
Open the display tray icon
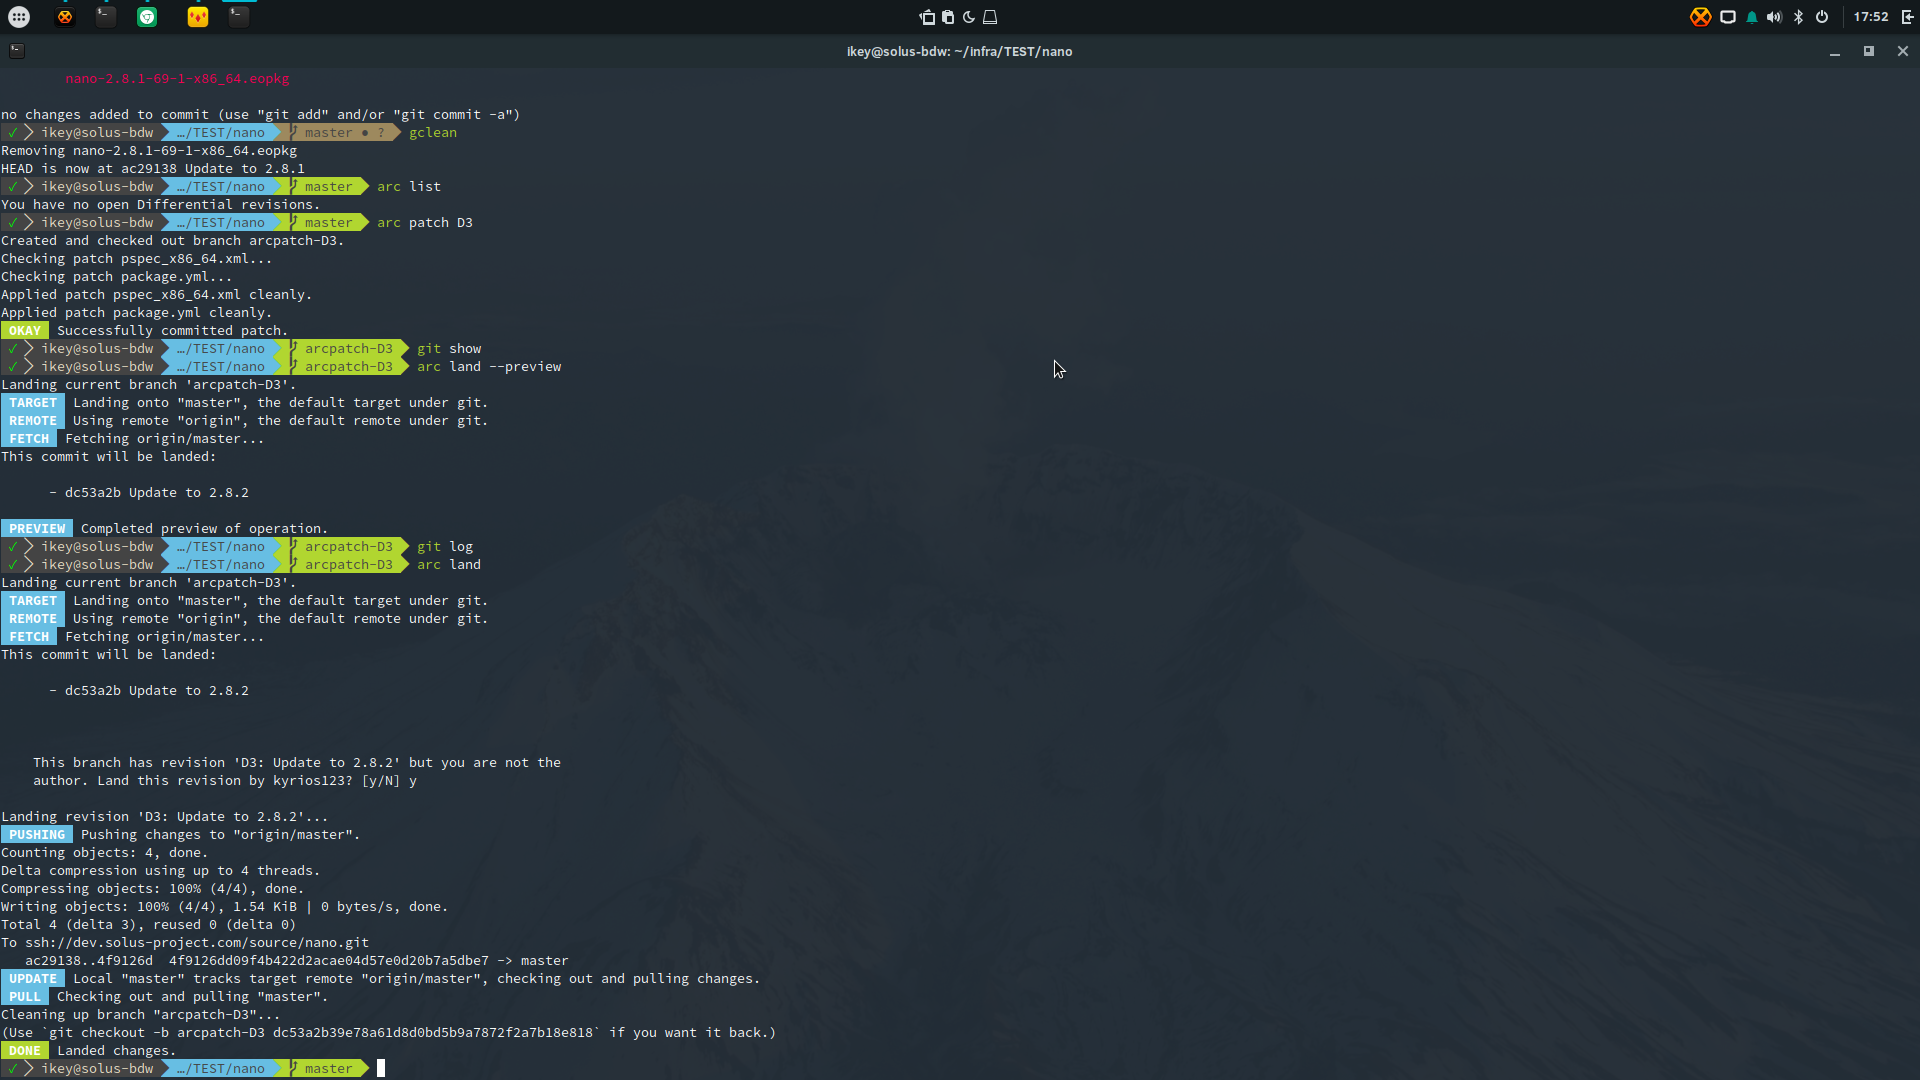(1728, 17)
